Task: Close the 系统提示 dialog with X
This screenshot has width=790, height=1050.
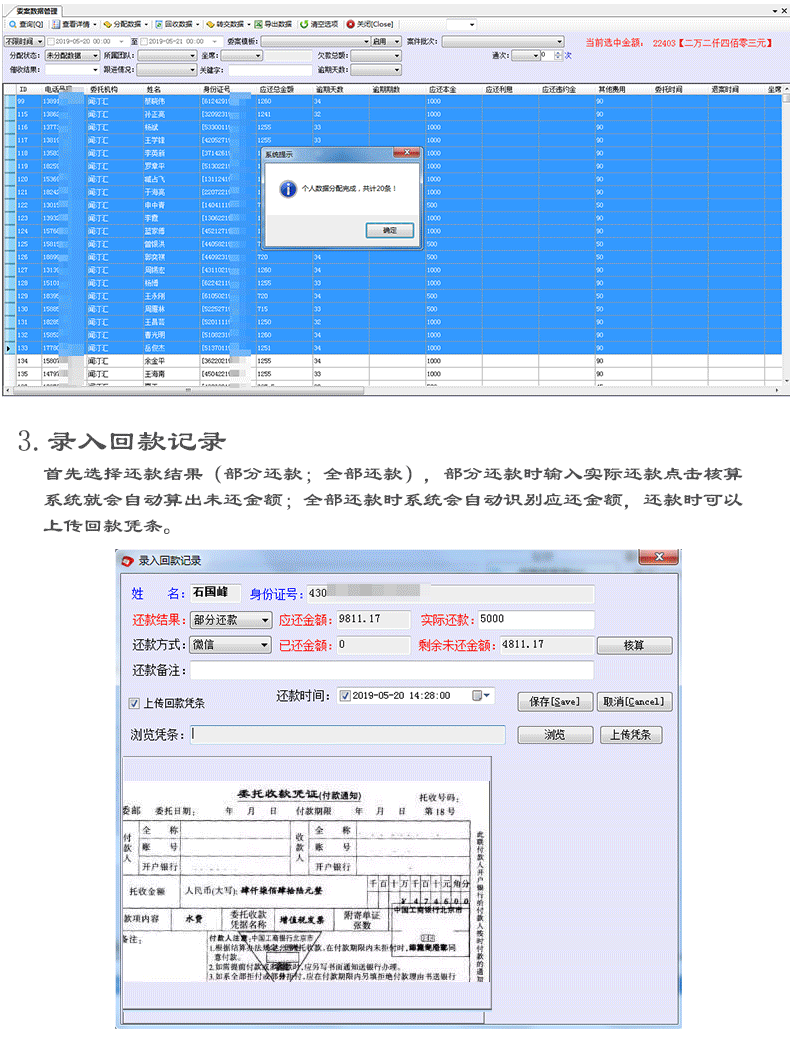Action: (x=406, y=153)
